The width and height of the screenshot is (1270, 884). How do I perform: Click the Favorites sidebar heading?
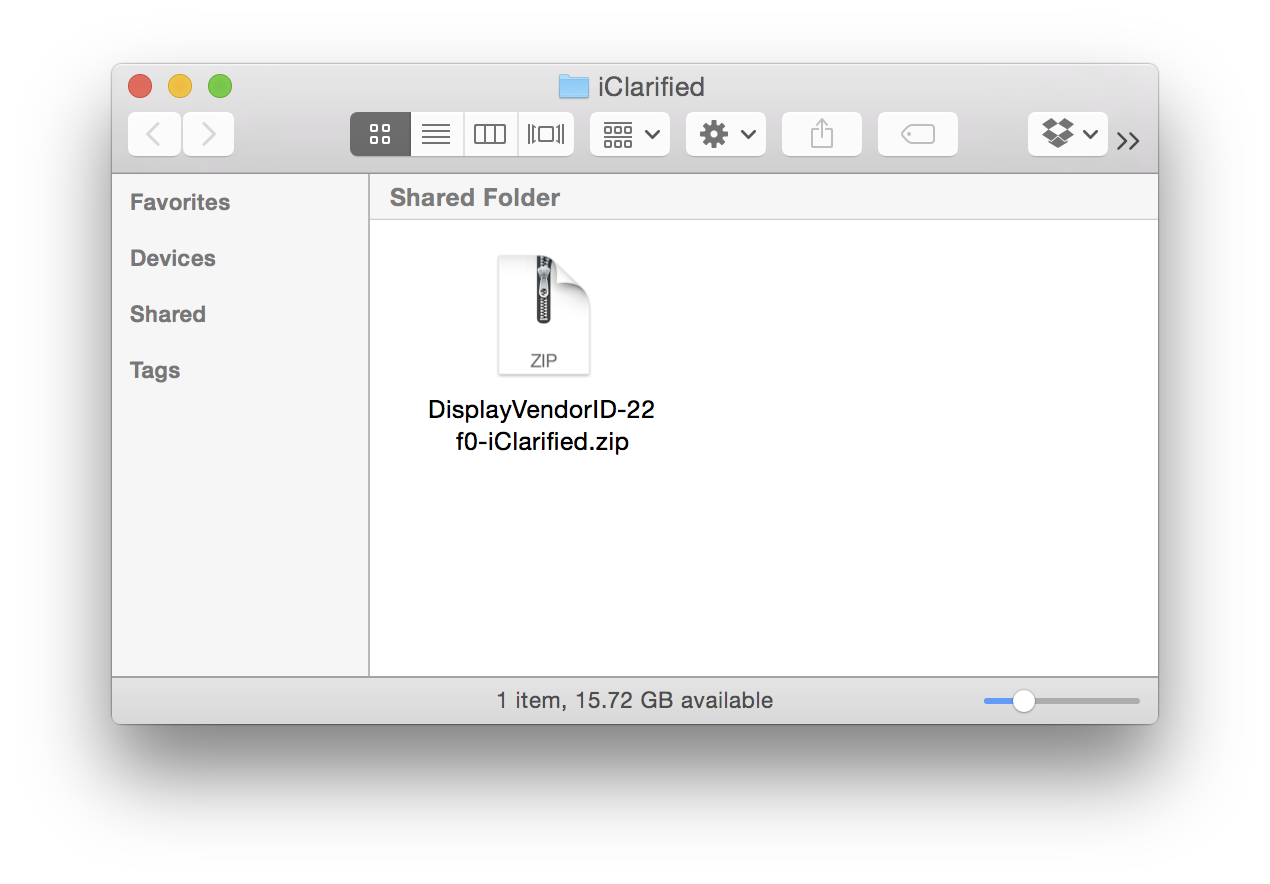point(180,202)
